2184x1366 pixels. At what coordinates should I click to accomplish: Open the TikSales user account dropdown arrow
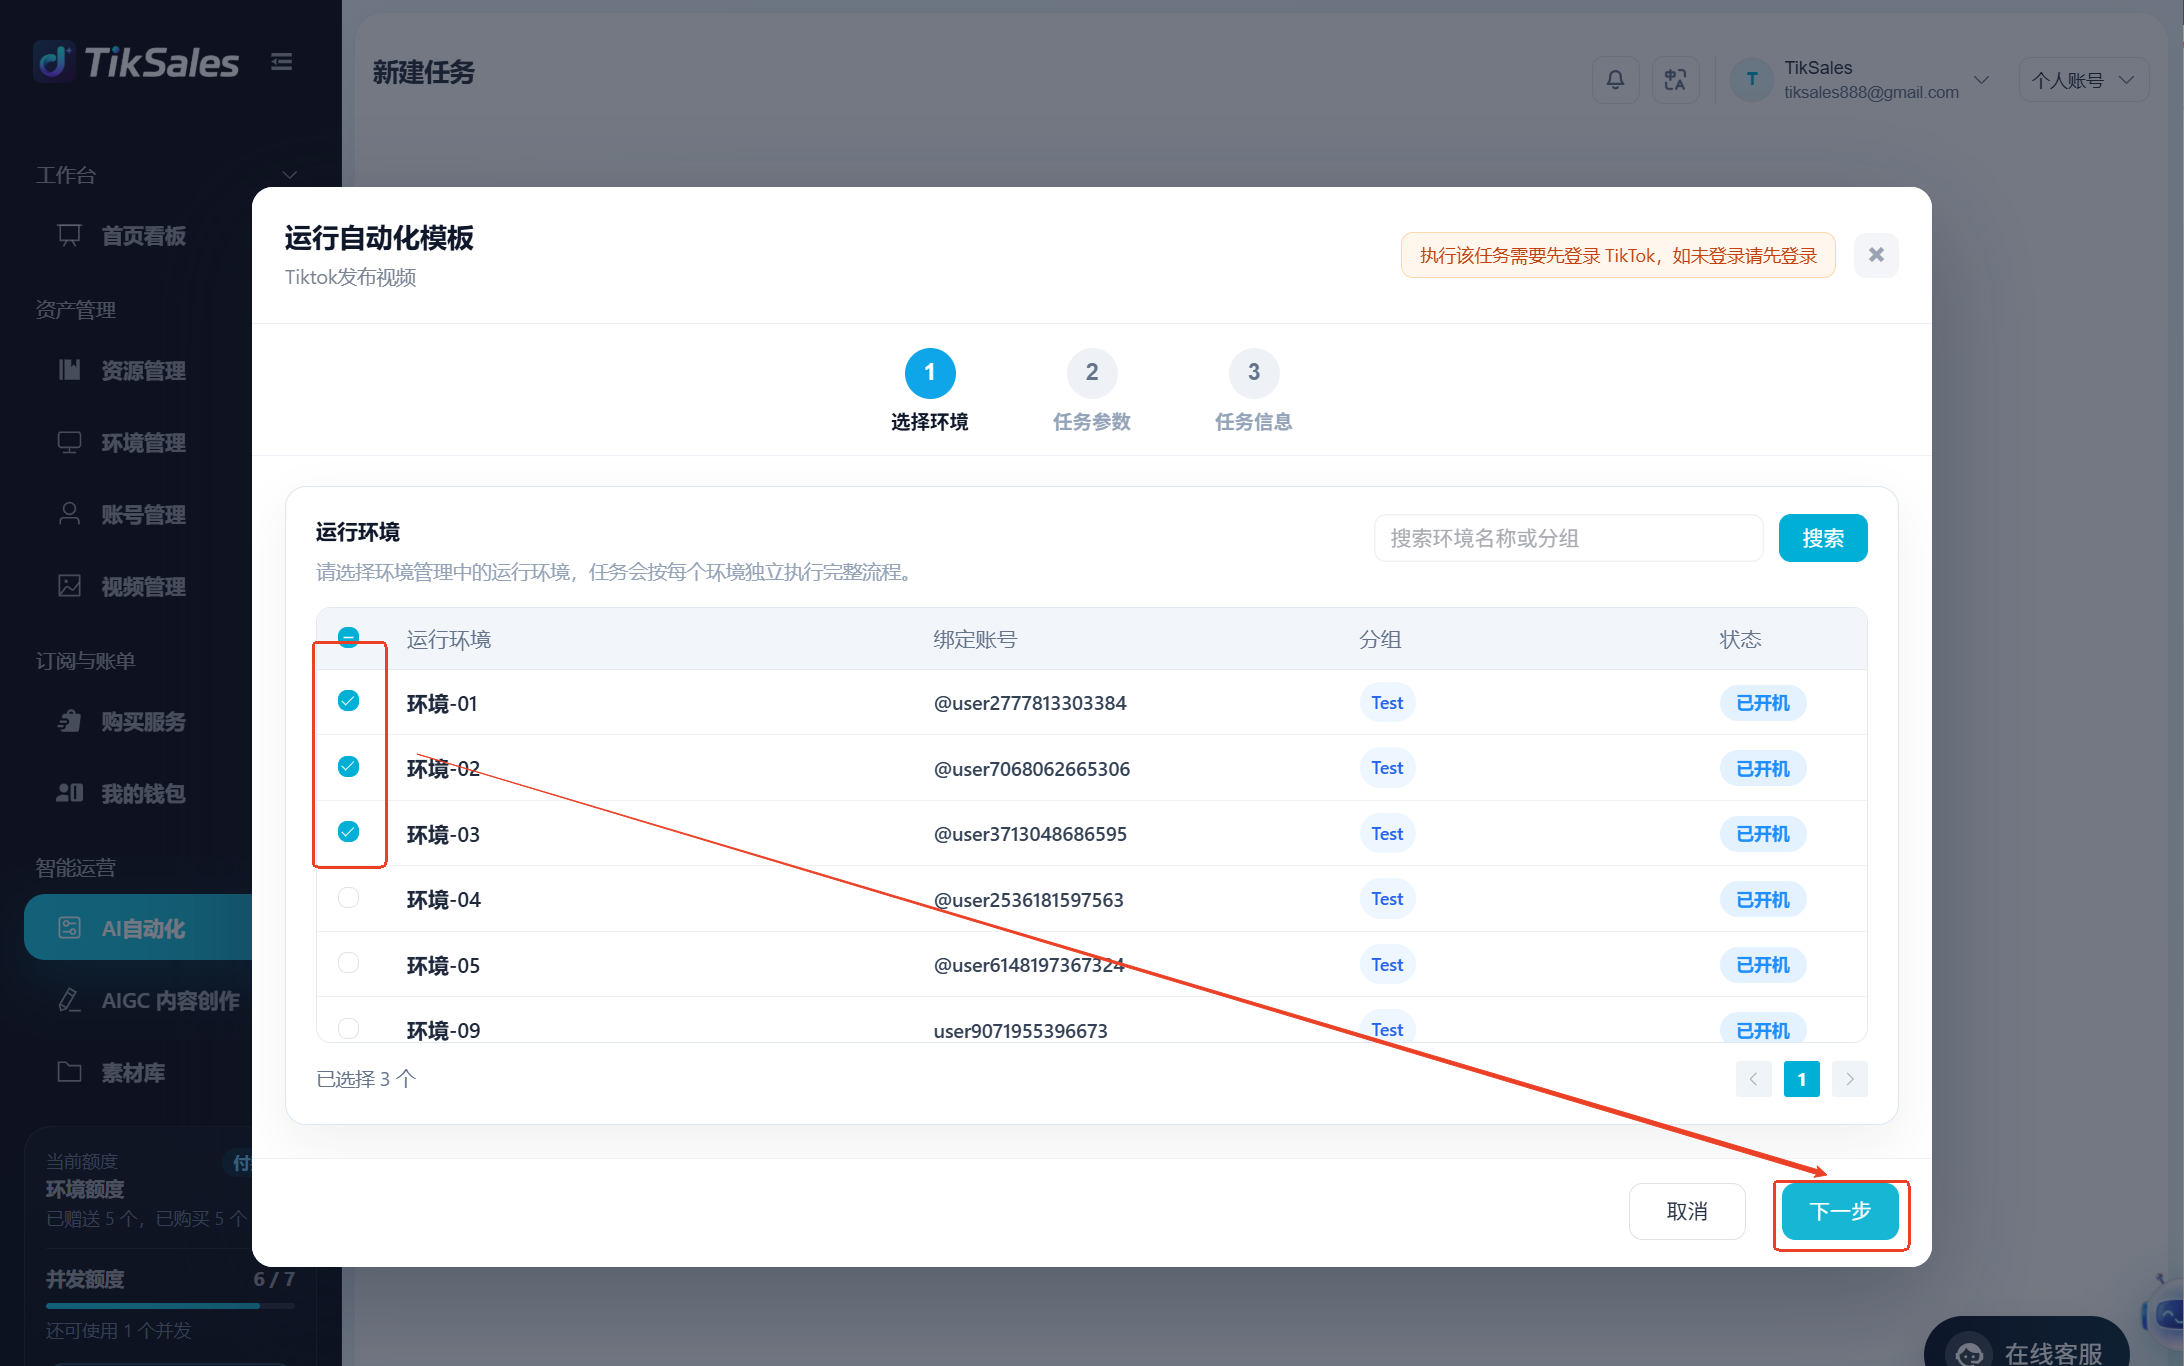pyautogui.click(x=1981, y=80)
